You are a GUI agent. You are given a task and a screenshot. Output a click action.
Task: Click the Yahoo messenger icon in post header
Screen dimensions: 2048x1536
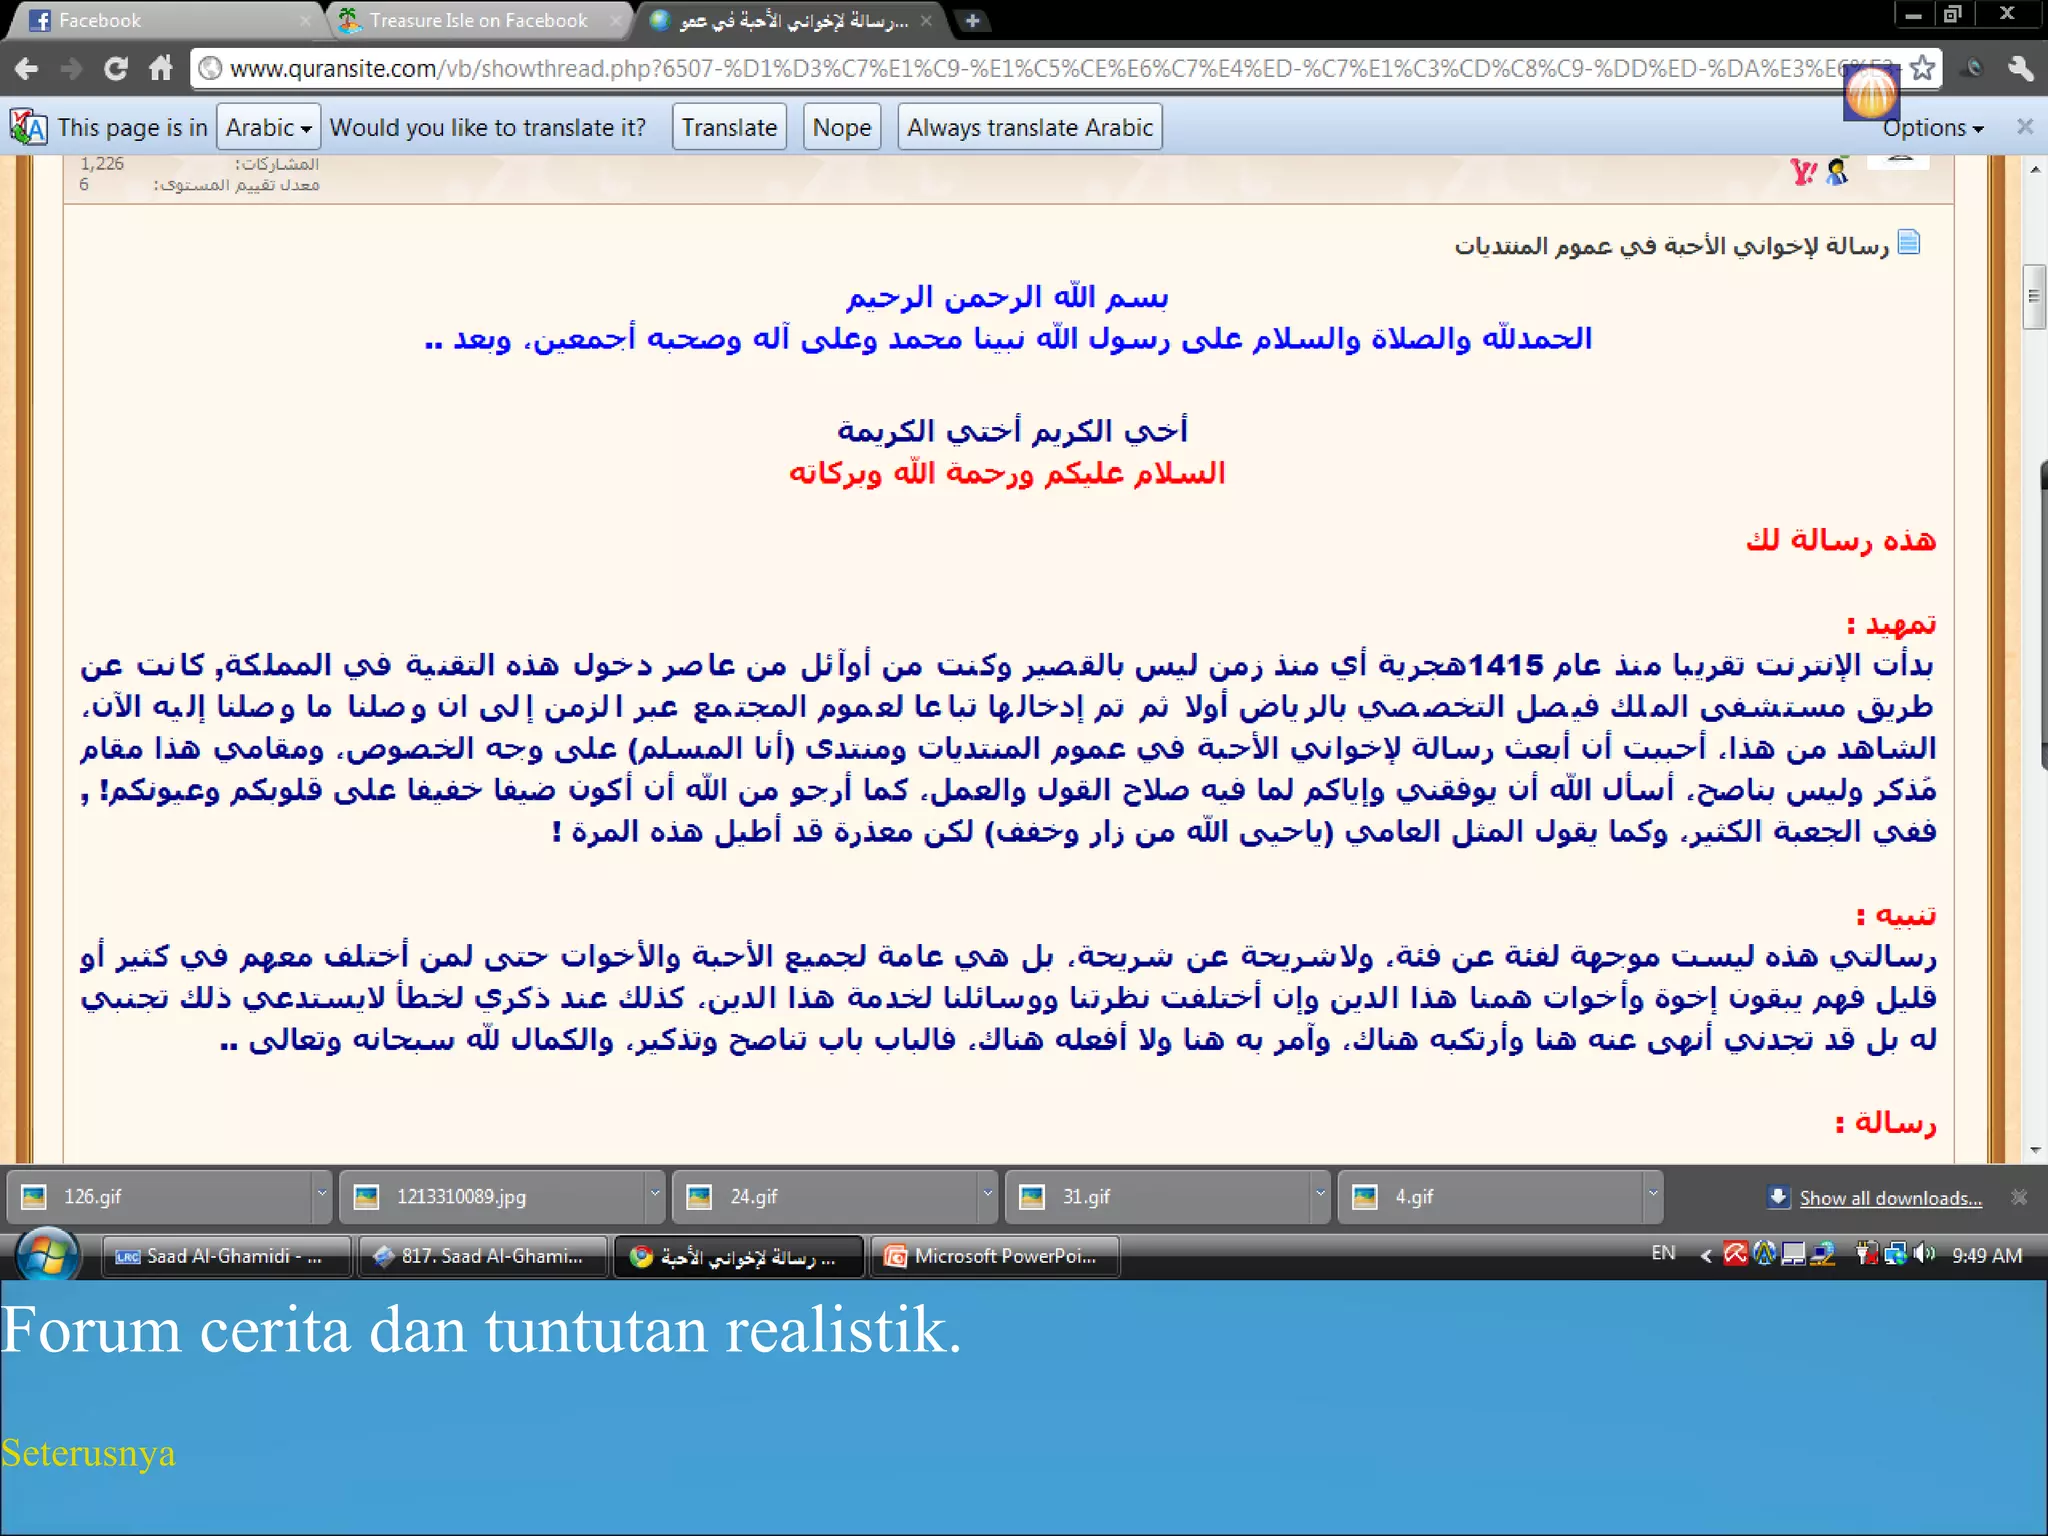pos(1803,173)
